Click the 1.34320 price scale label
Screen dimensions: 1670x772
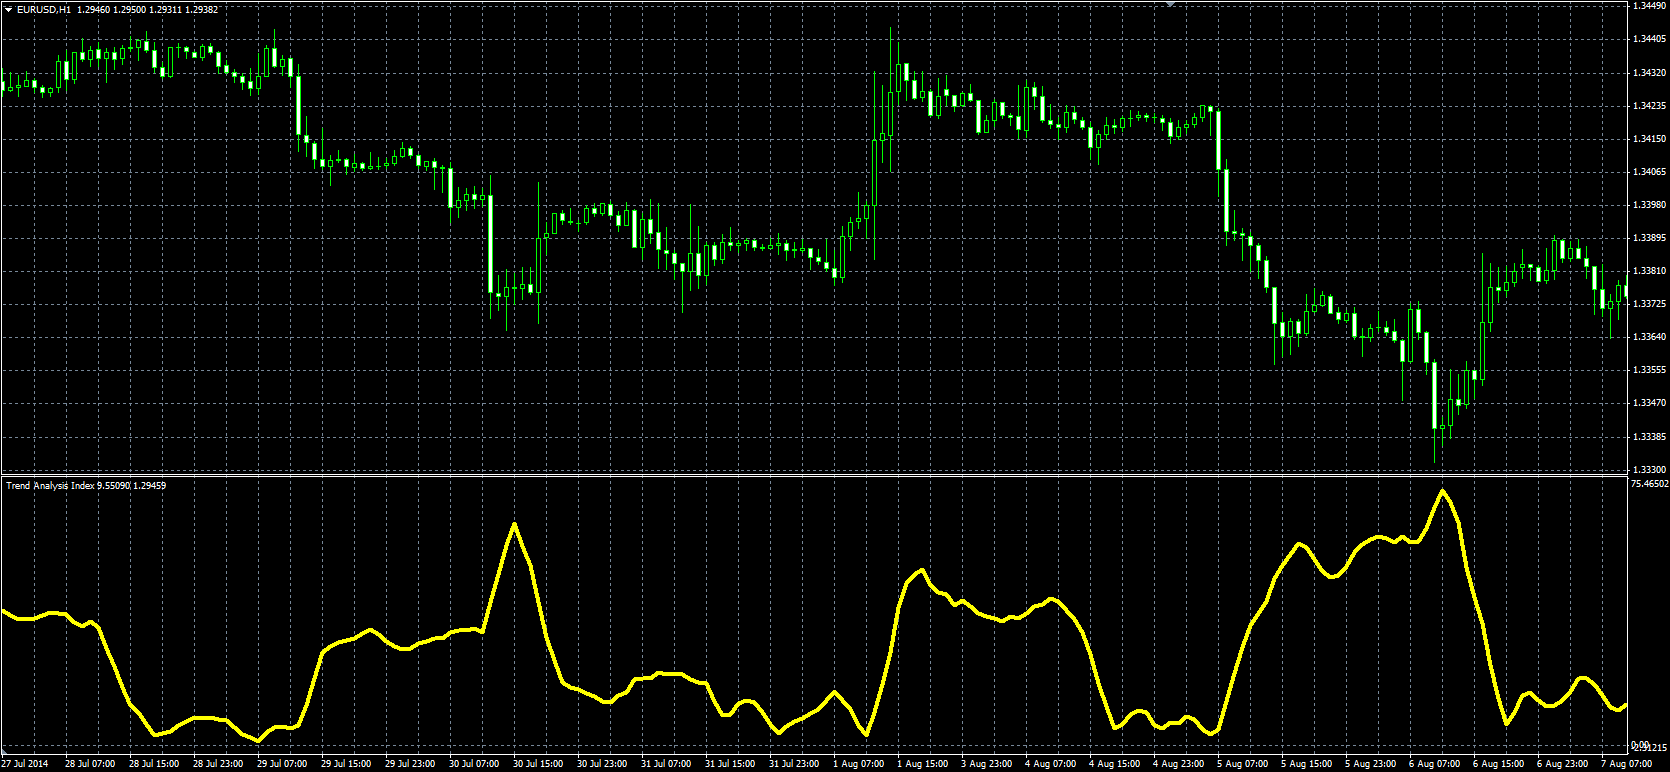click(1648, 72)
